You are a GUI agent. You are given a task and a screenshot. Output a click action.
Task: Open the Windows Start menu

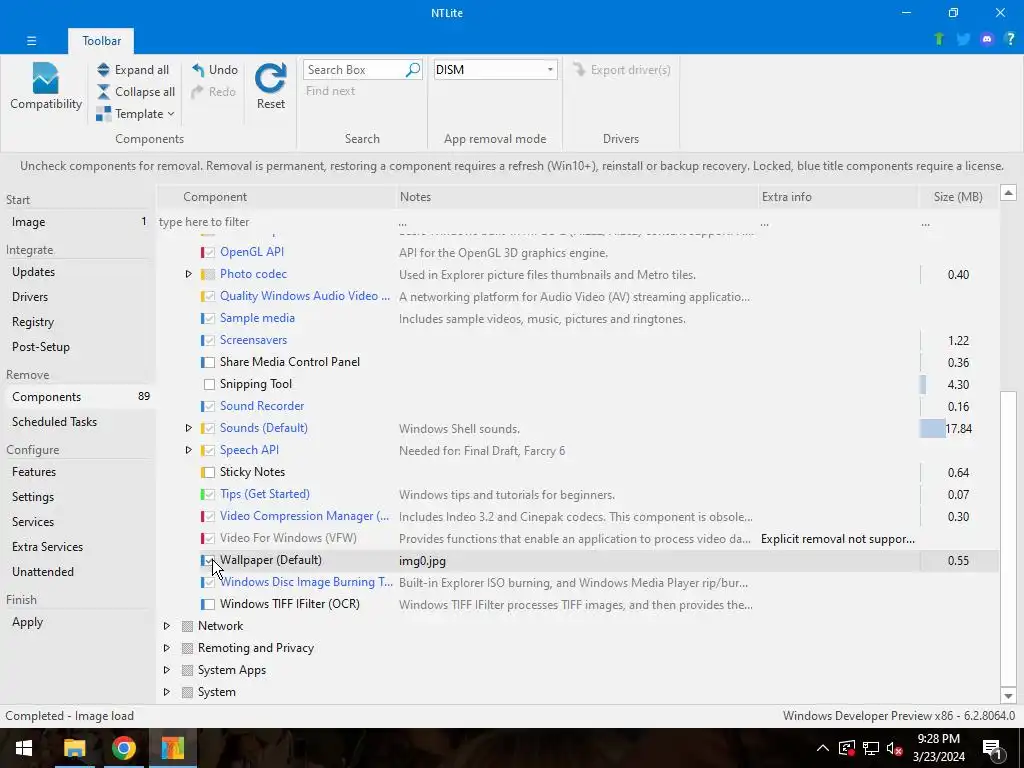coord(24,748)
